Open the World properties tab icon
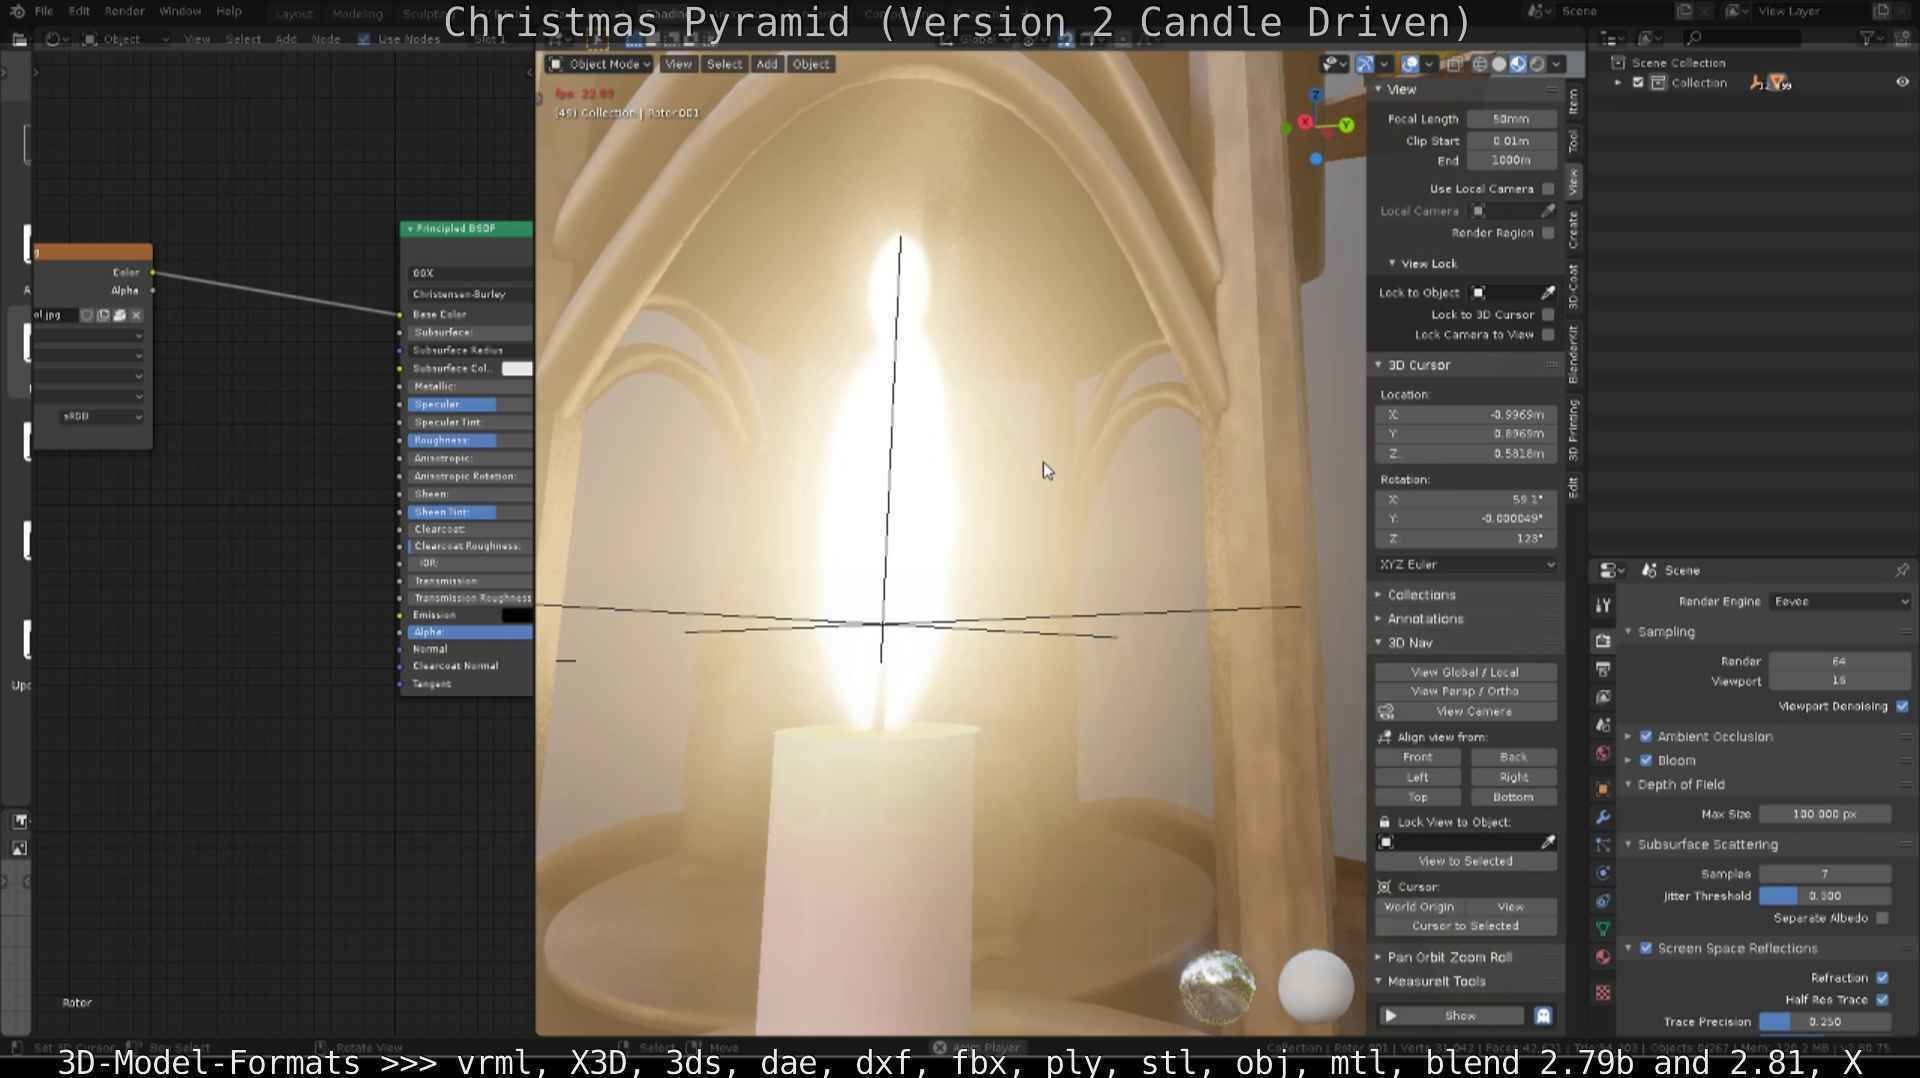This screenshot has width=1920, height=1078. 1603,754
